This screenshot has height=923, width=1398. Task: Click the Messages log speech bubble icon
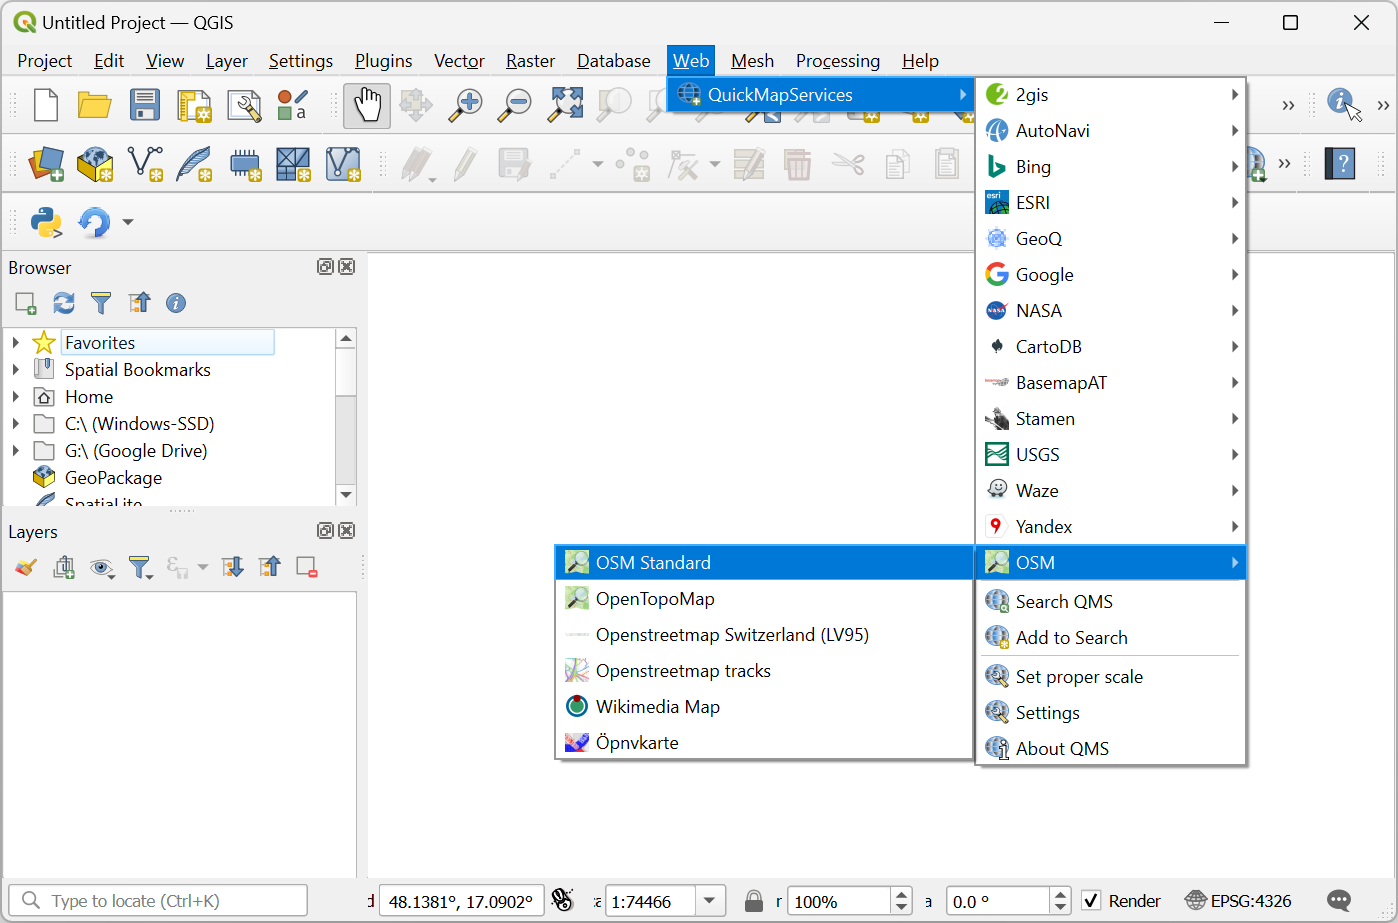point(1339,901)
